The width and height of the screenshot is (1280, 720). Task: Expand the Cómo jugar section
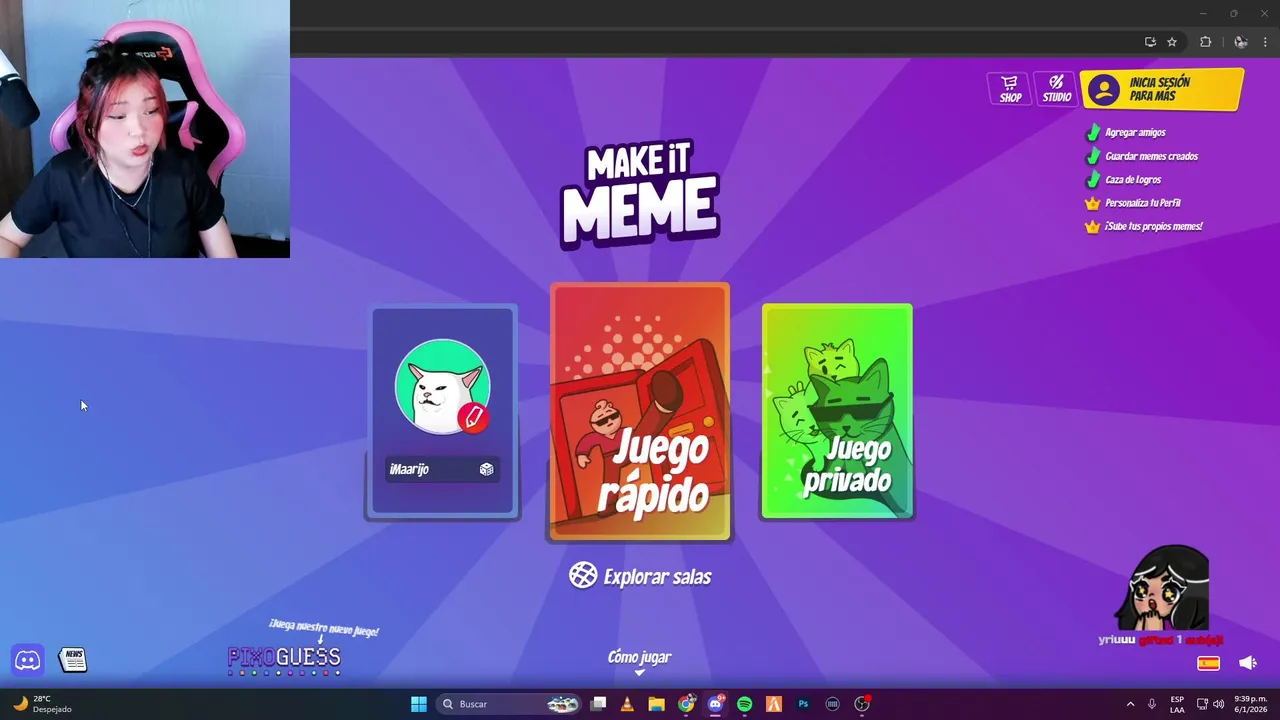pos(639,660)
